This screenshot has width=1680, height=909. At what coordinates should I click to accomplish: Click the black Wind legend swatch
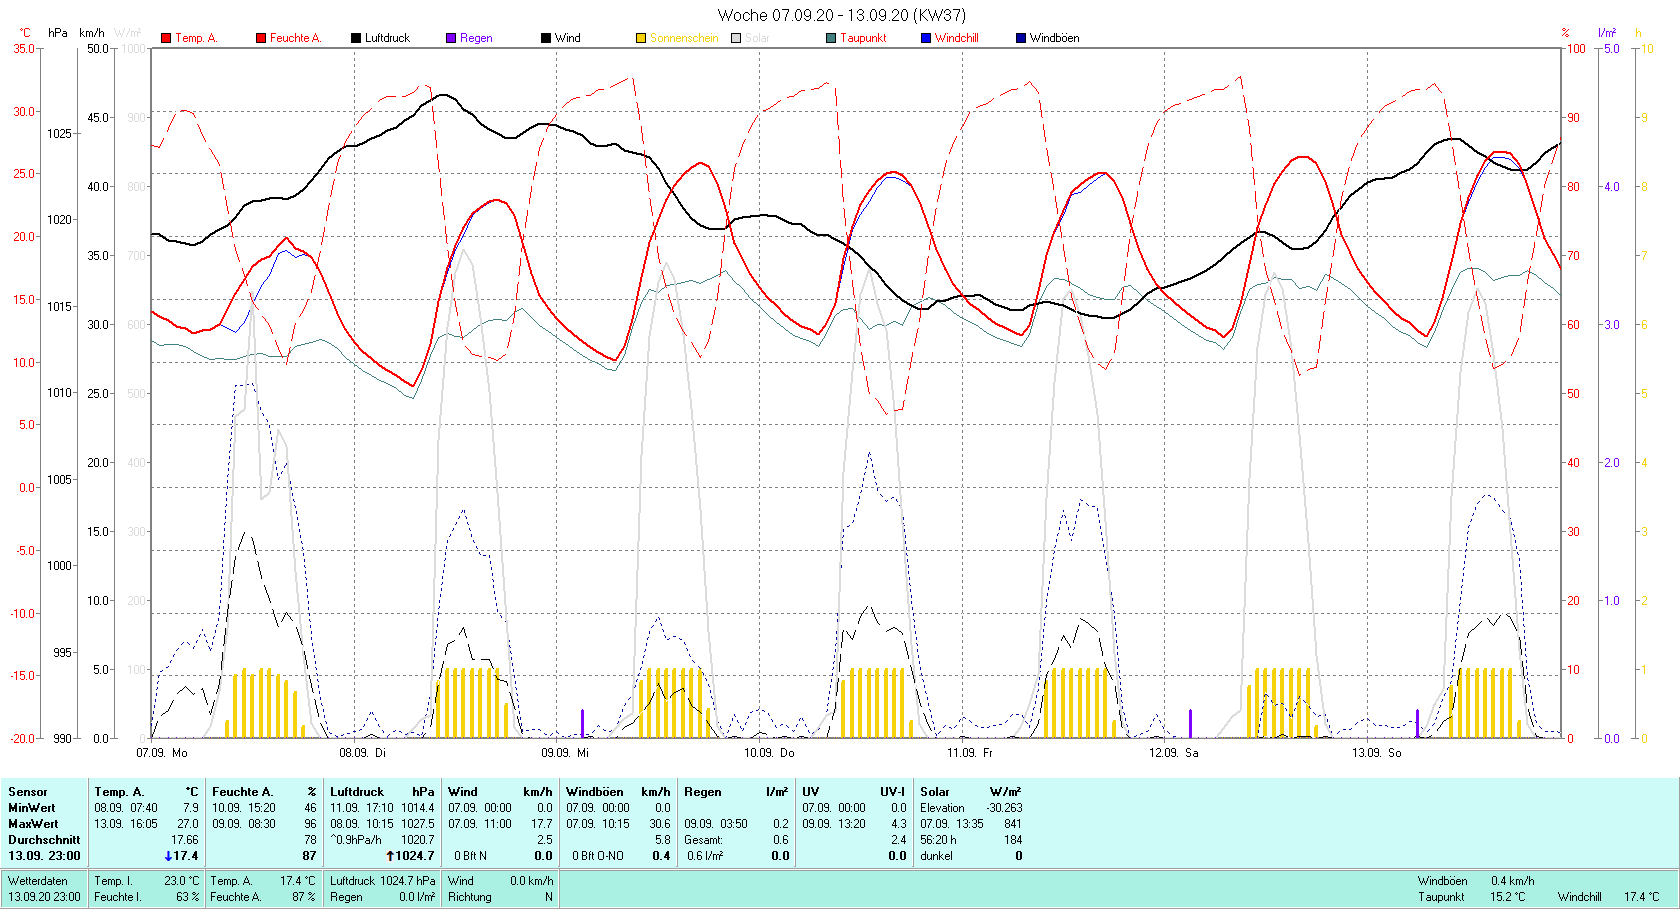click(x=546, y=38)
